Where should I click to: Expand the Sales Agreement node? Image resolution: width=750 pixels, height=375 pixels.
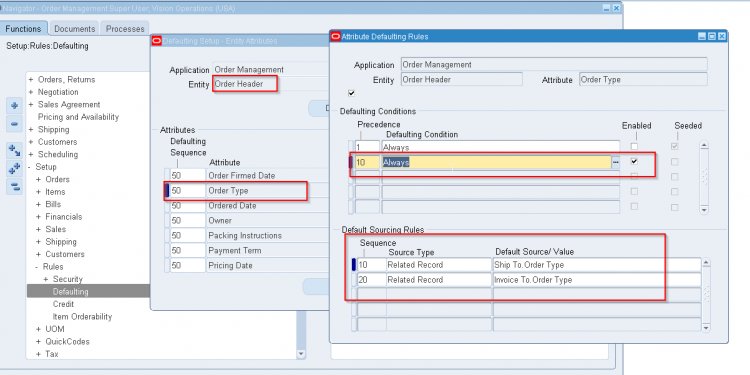31,104
